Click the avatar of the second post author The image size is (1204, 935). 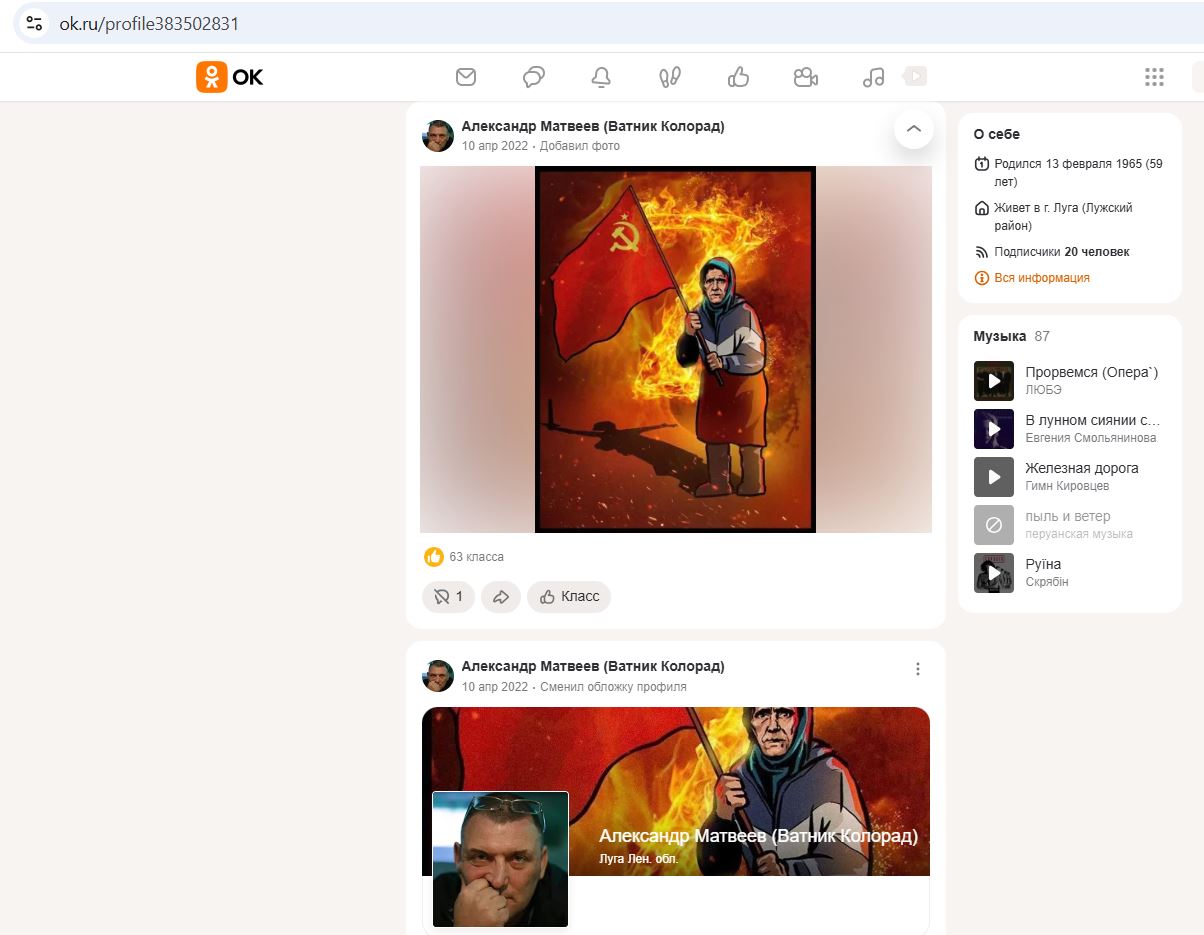point(438,676)
